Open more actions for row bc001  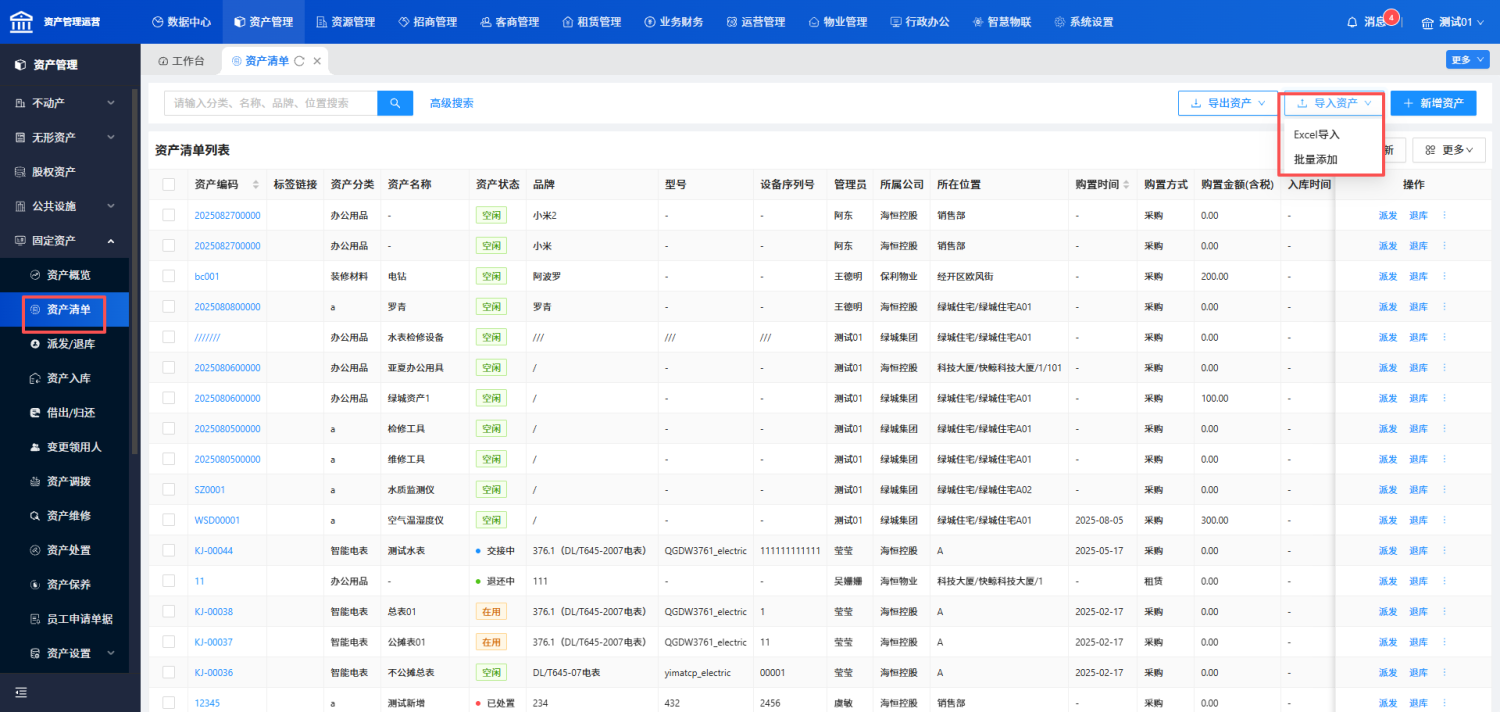(x=1444, y=276)
